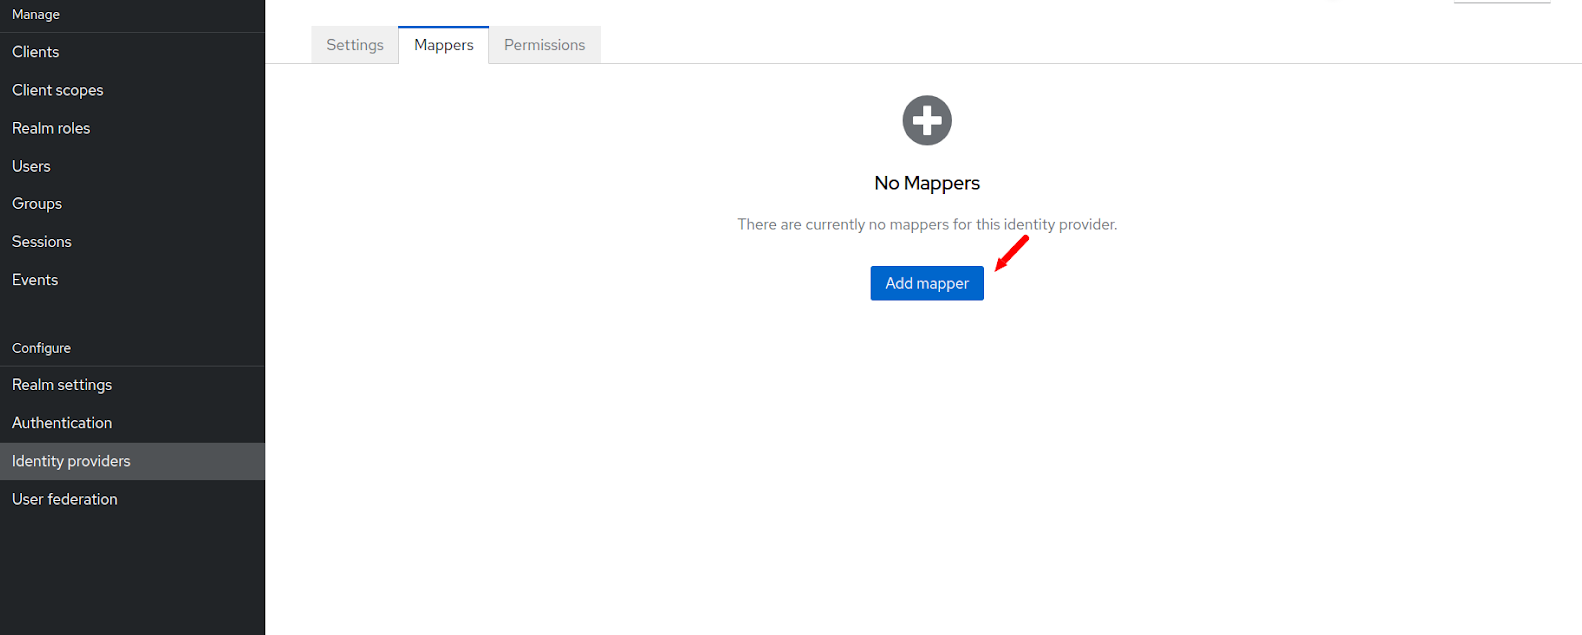1582x635 pixels.
Task: Navigate to User federation
Action: [x=65, y=499]
